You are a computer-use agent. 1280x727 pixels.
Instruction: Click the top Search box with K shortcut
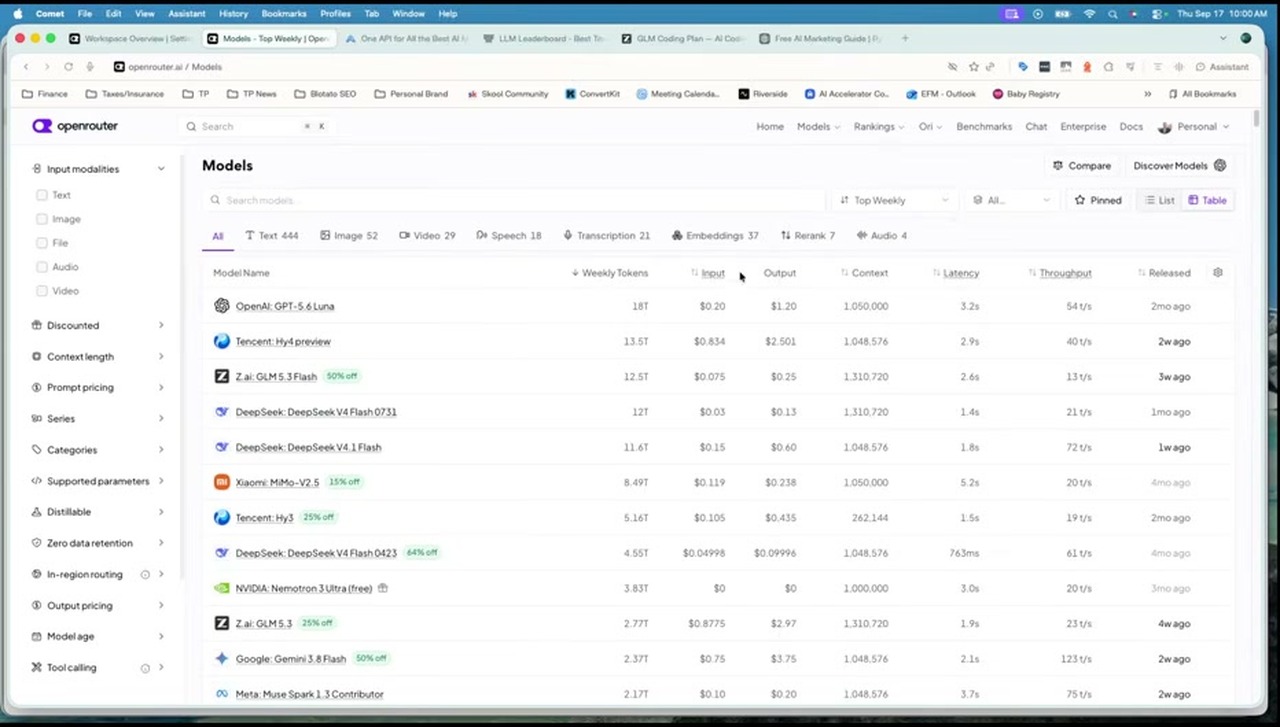256,127
